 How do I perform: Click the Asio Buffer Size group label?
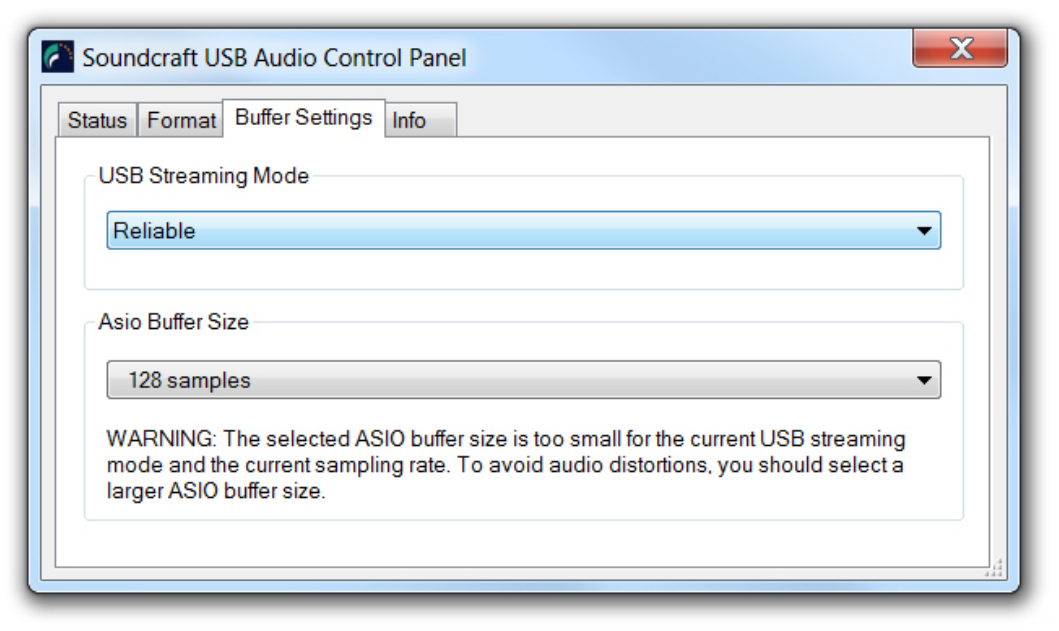click(174, 322)
